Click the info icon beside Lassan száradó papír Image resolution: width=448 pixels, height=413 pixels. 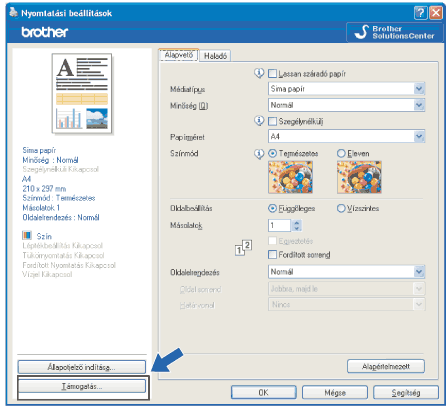[259, 73]
